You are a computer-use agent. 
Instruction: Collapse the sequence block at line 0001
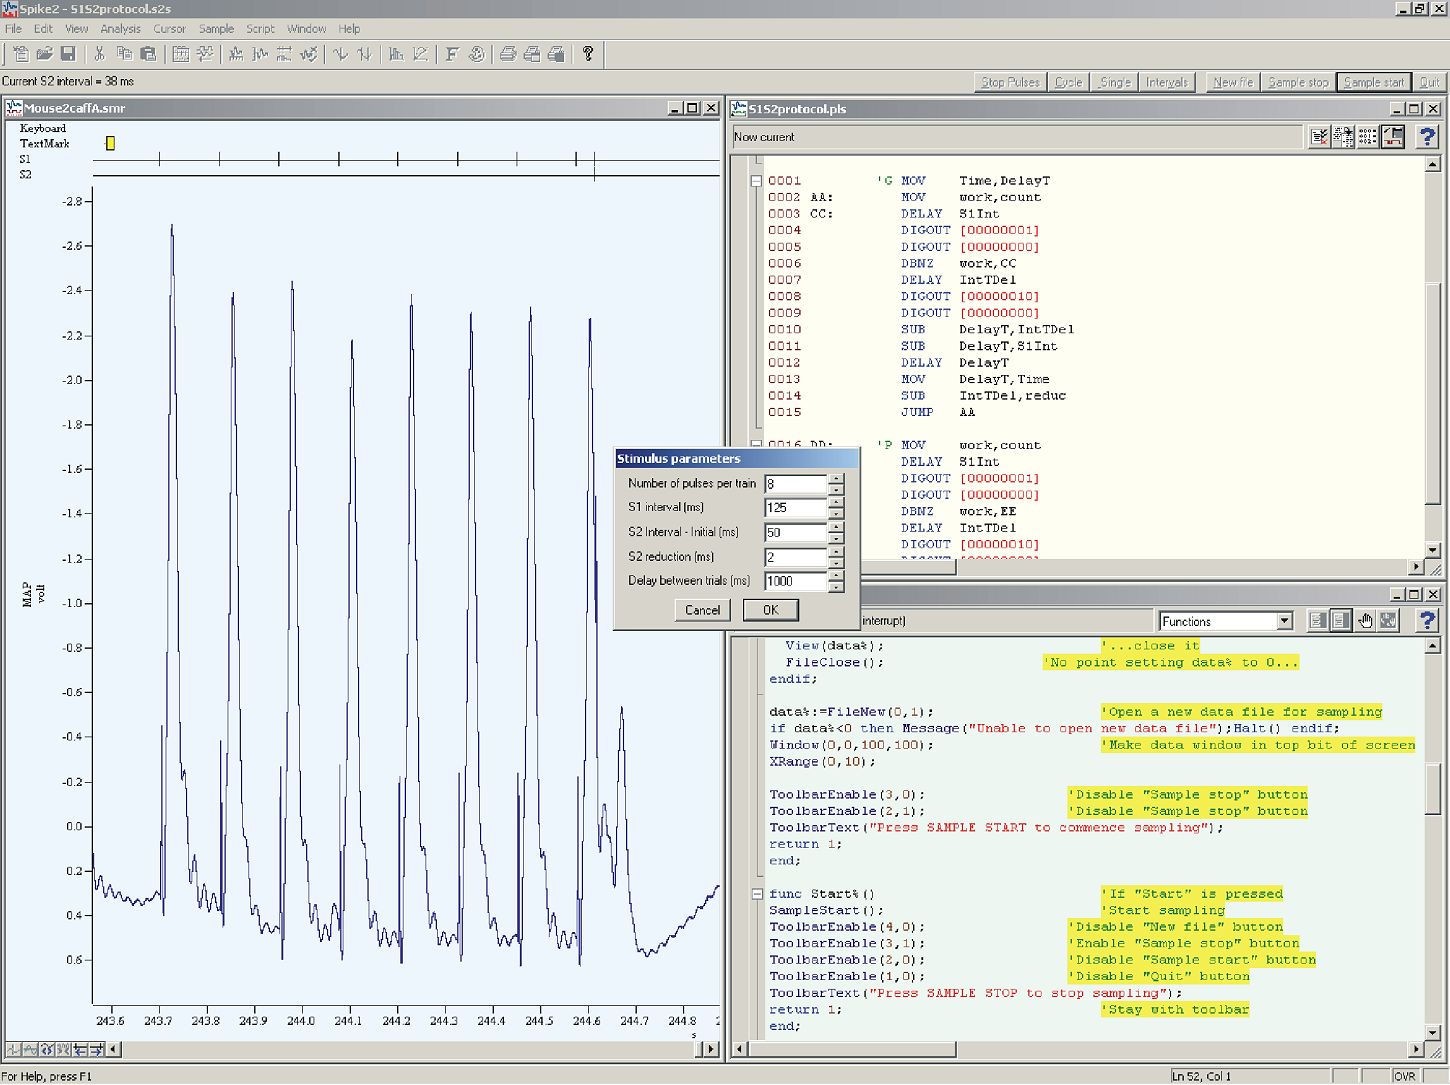click(756, 180)
